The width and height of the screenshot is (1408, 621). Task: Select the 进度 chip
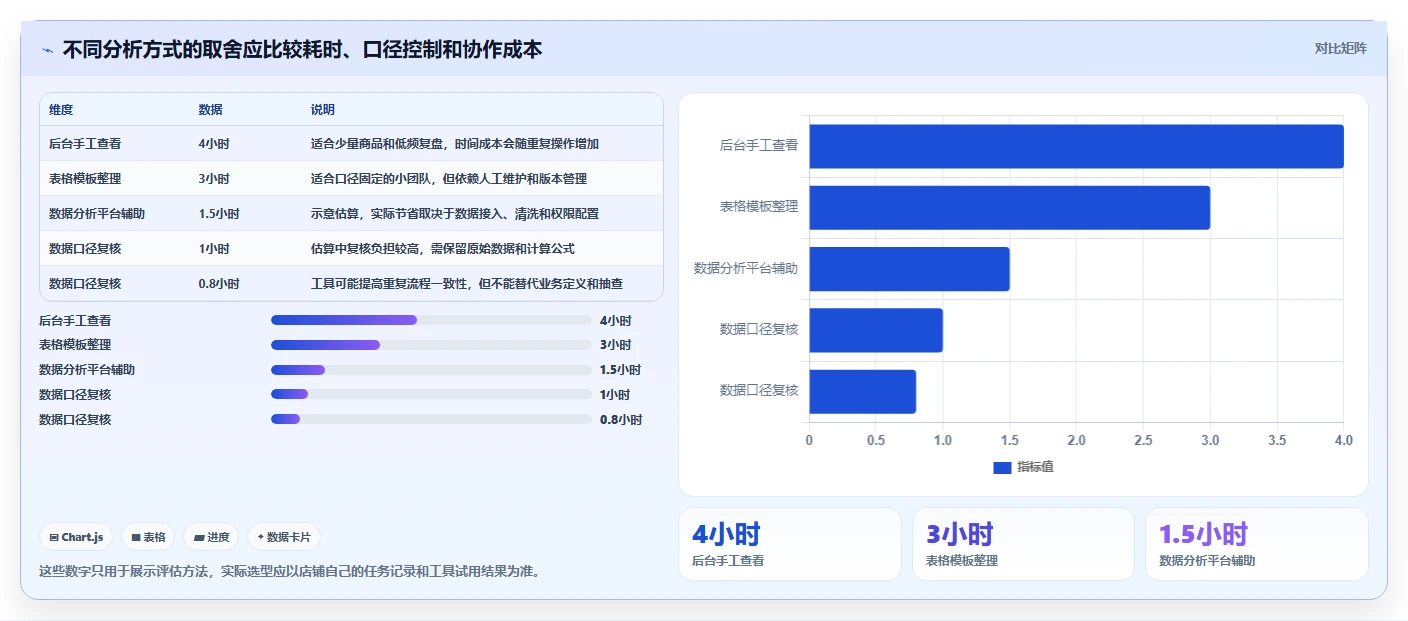point(211,537)
